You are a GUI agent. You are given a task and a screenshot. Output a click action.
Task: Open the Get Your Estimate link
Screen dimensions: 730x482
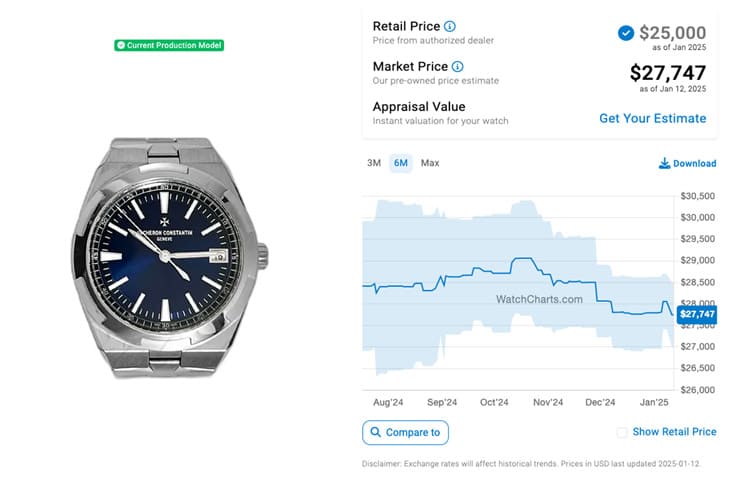pyautogui.click(x=652, y=118)
